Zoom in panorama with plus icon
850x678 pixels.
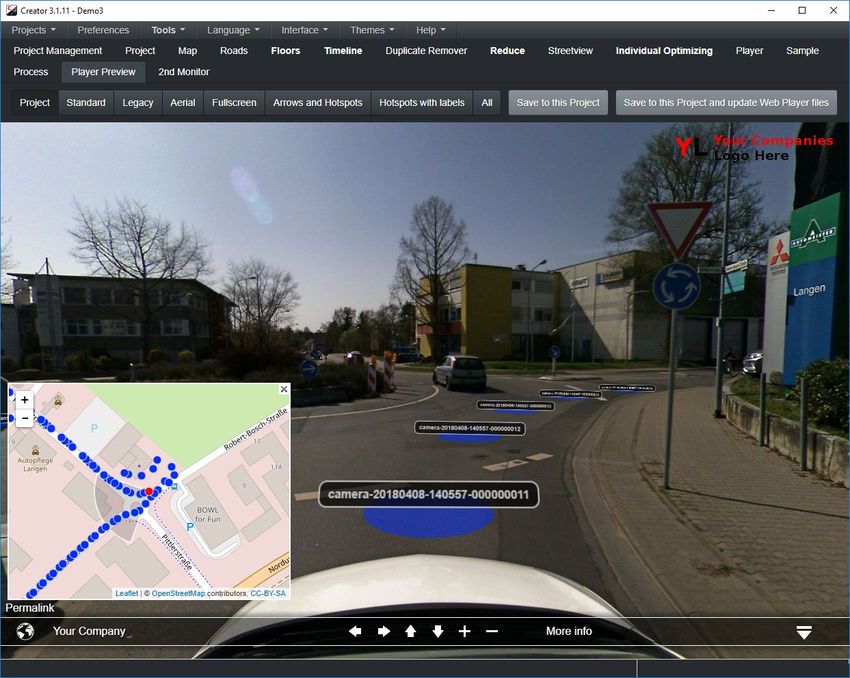tap(465, 631)
